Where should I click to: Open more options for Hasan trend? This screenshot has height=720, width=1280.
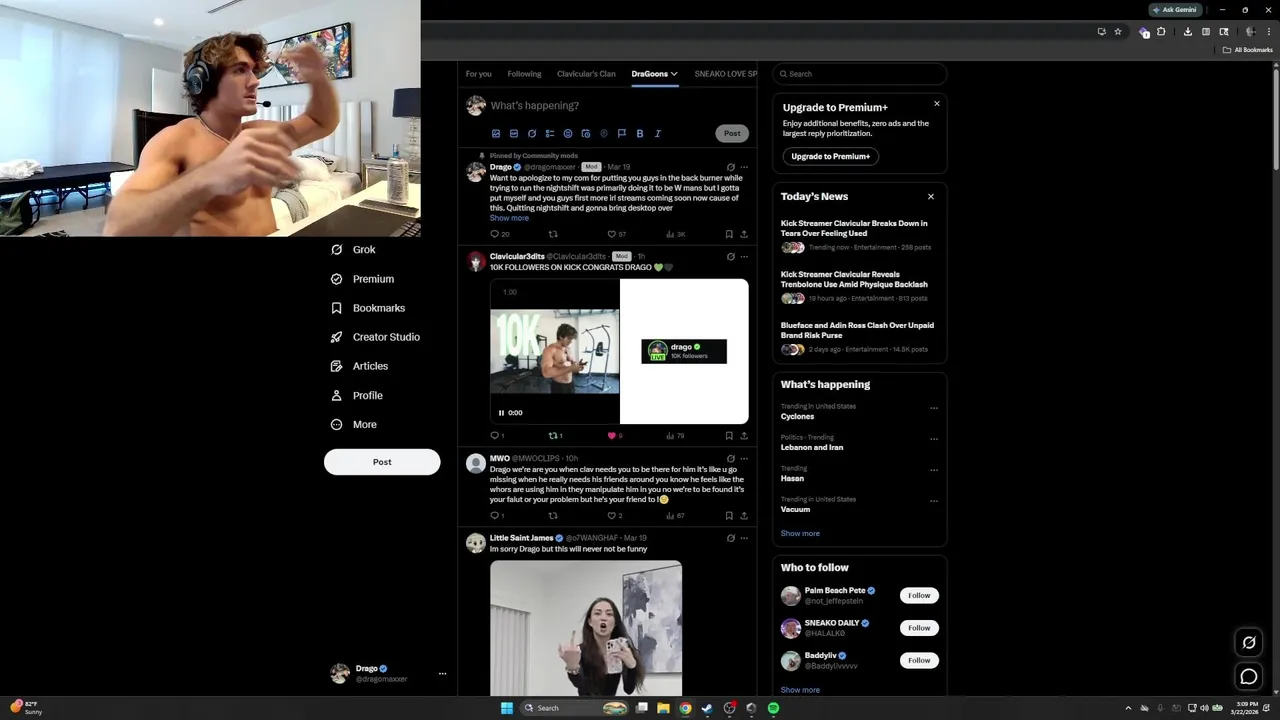pos(934,470)
